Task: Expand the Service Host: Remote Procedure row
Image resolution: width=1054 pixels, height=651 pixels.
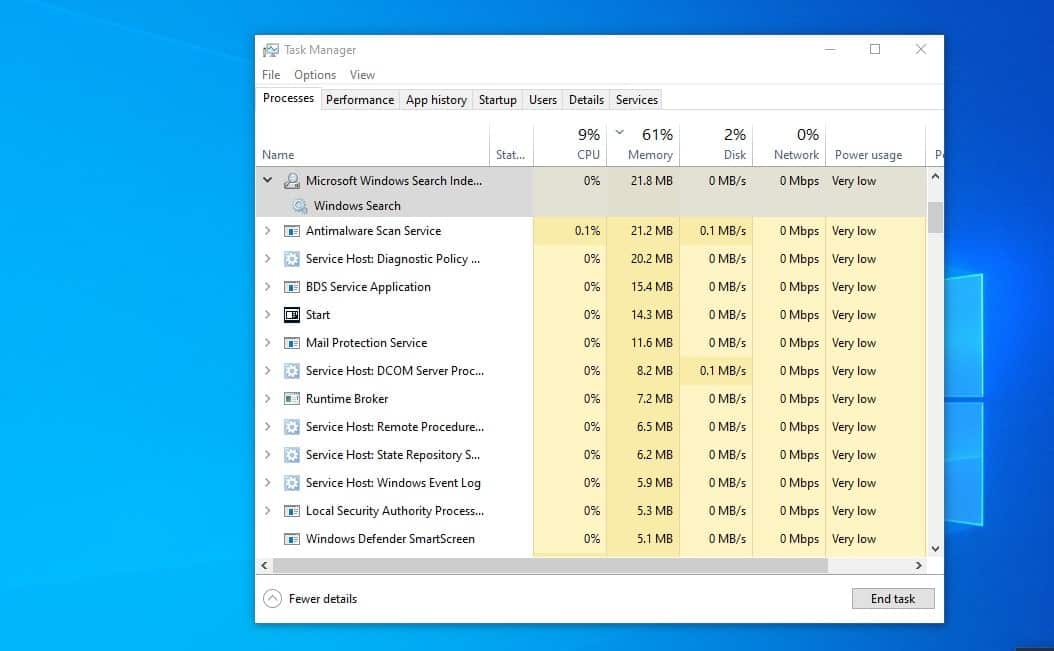Action: 268,427
